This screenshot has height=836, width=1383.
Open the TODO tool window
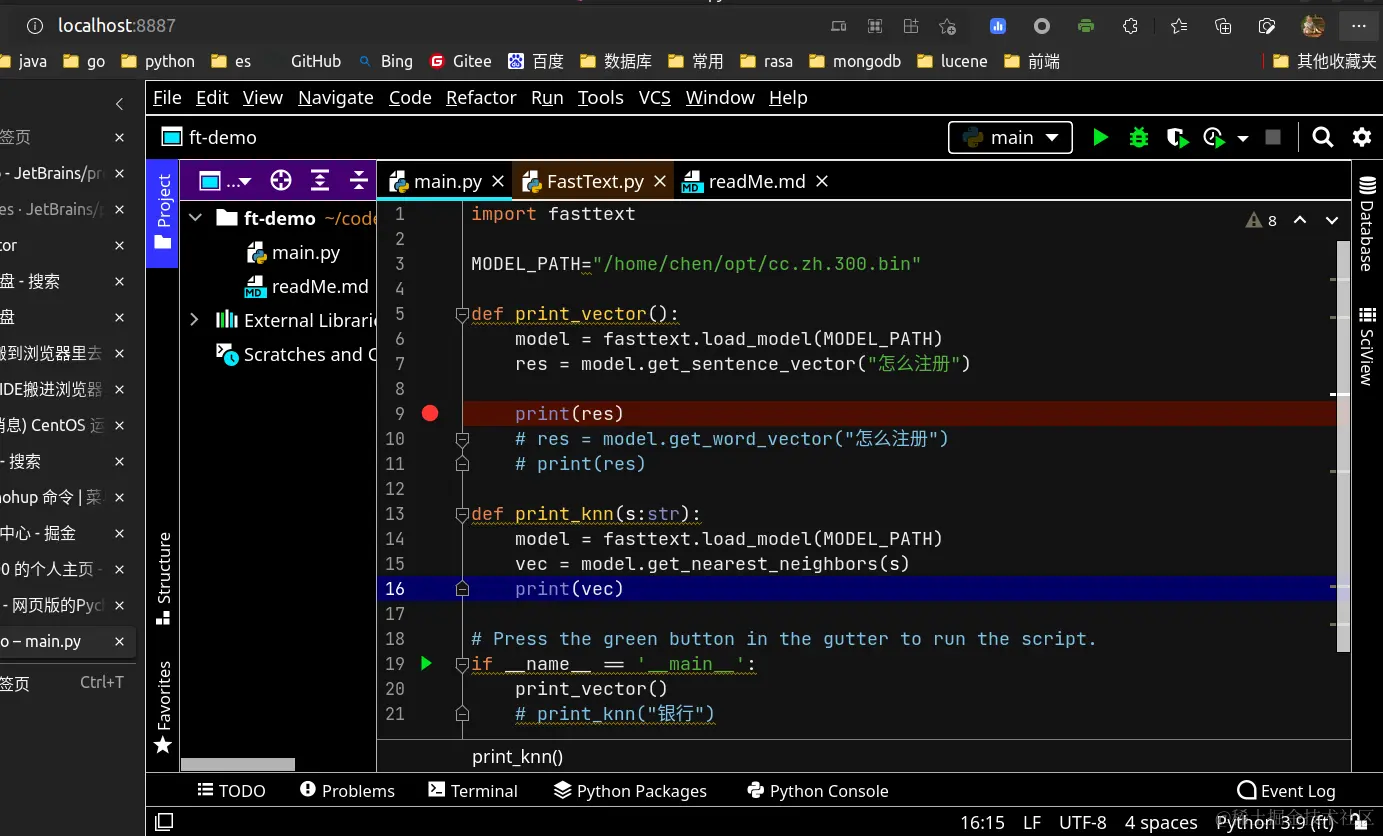pyautogui.click(x=231, y=790)
